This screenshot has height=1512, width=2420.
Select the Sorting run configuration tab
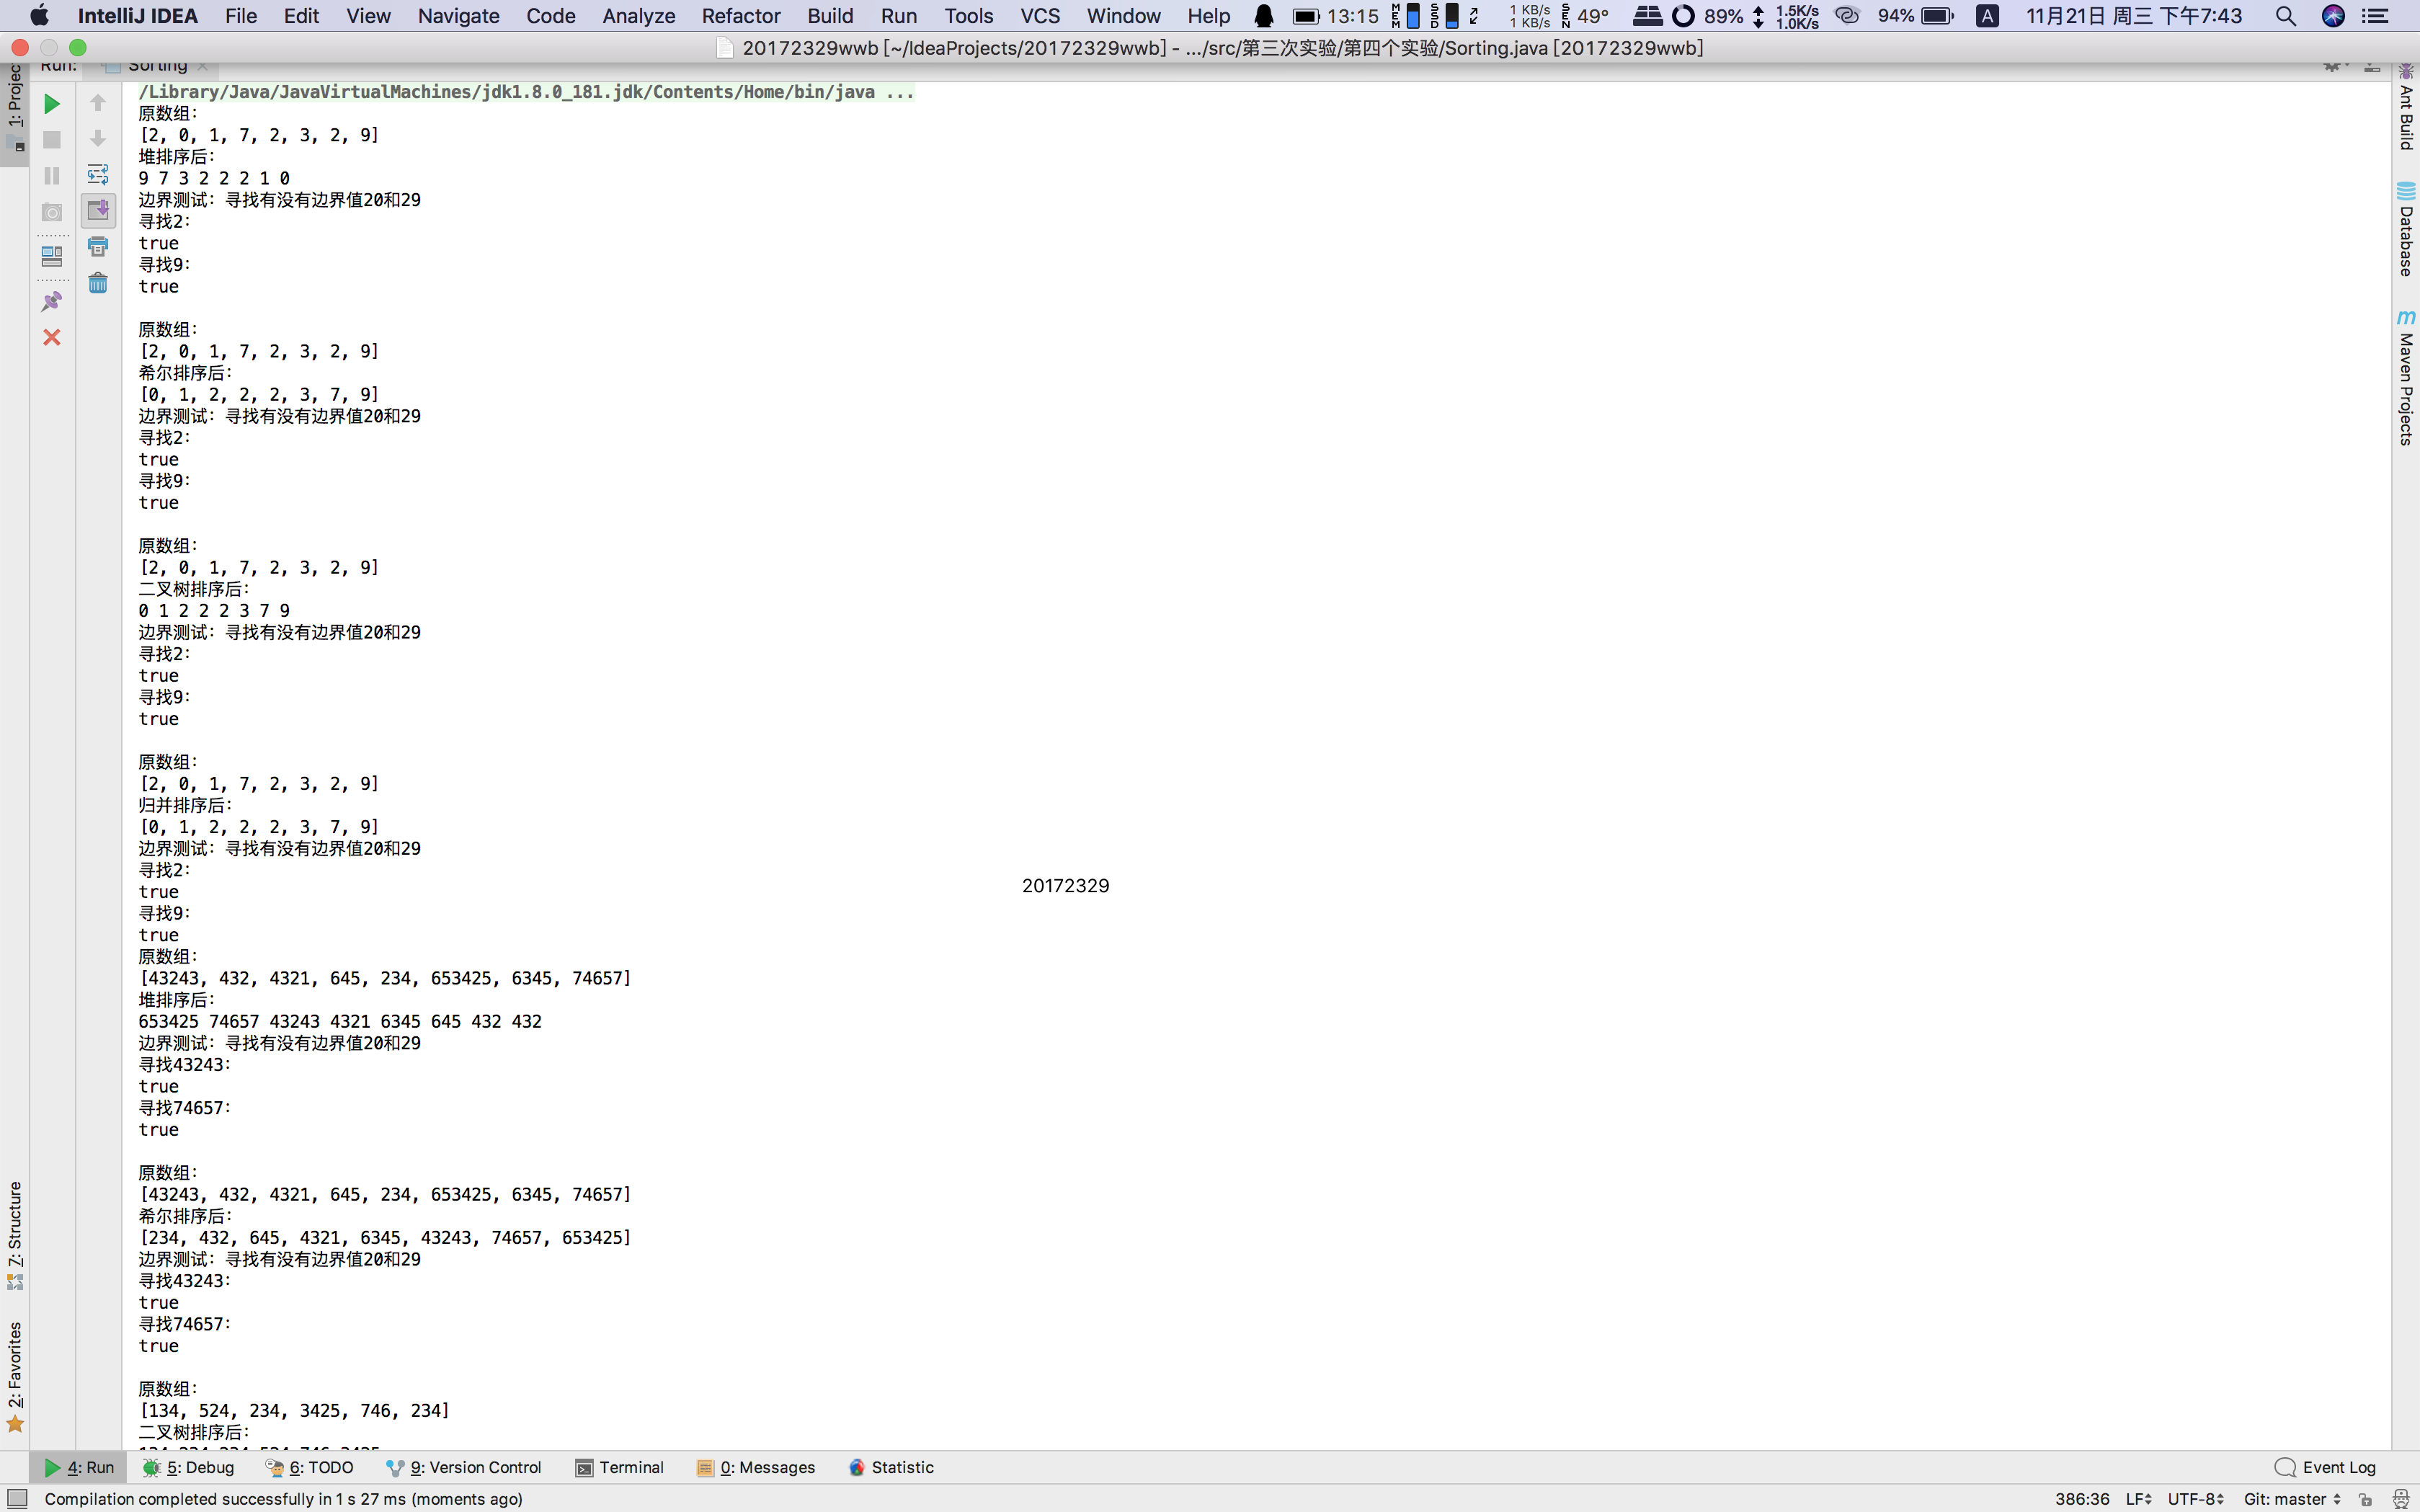[x=157, y=66]
